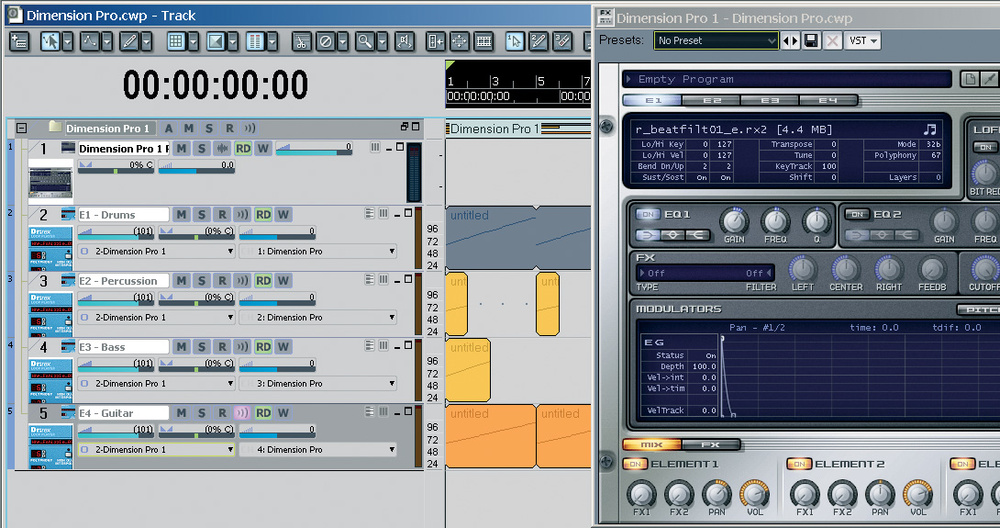Switch to the E1 element tab
The width and height of the screenshot is (1000, 528).
tap(652, 101)
